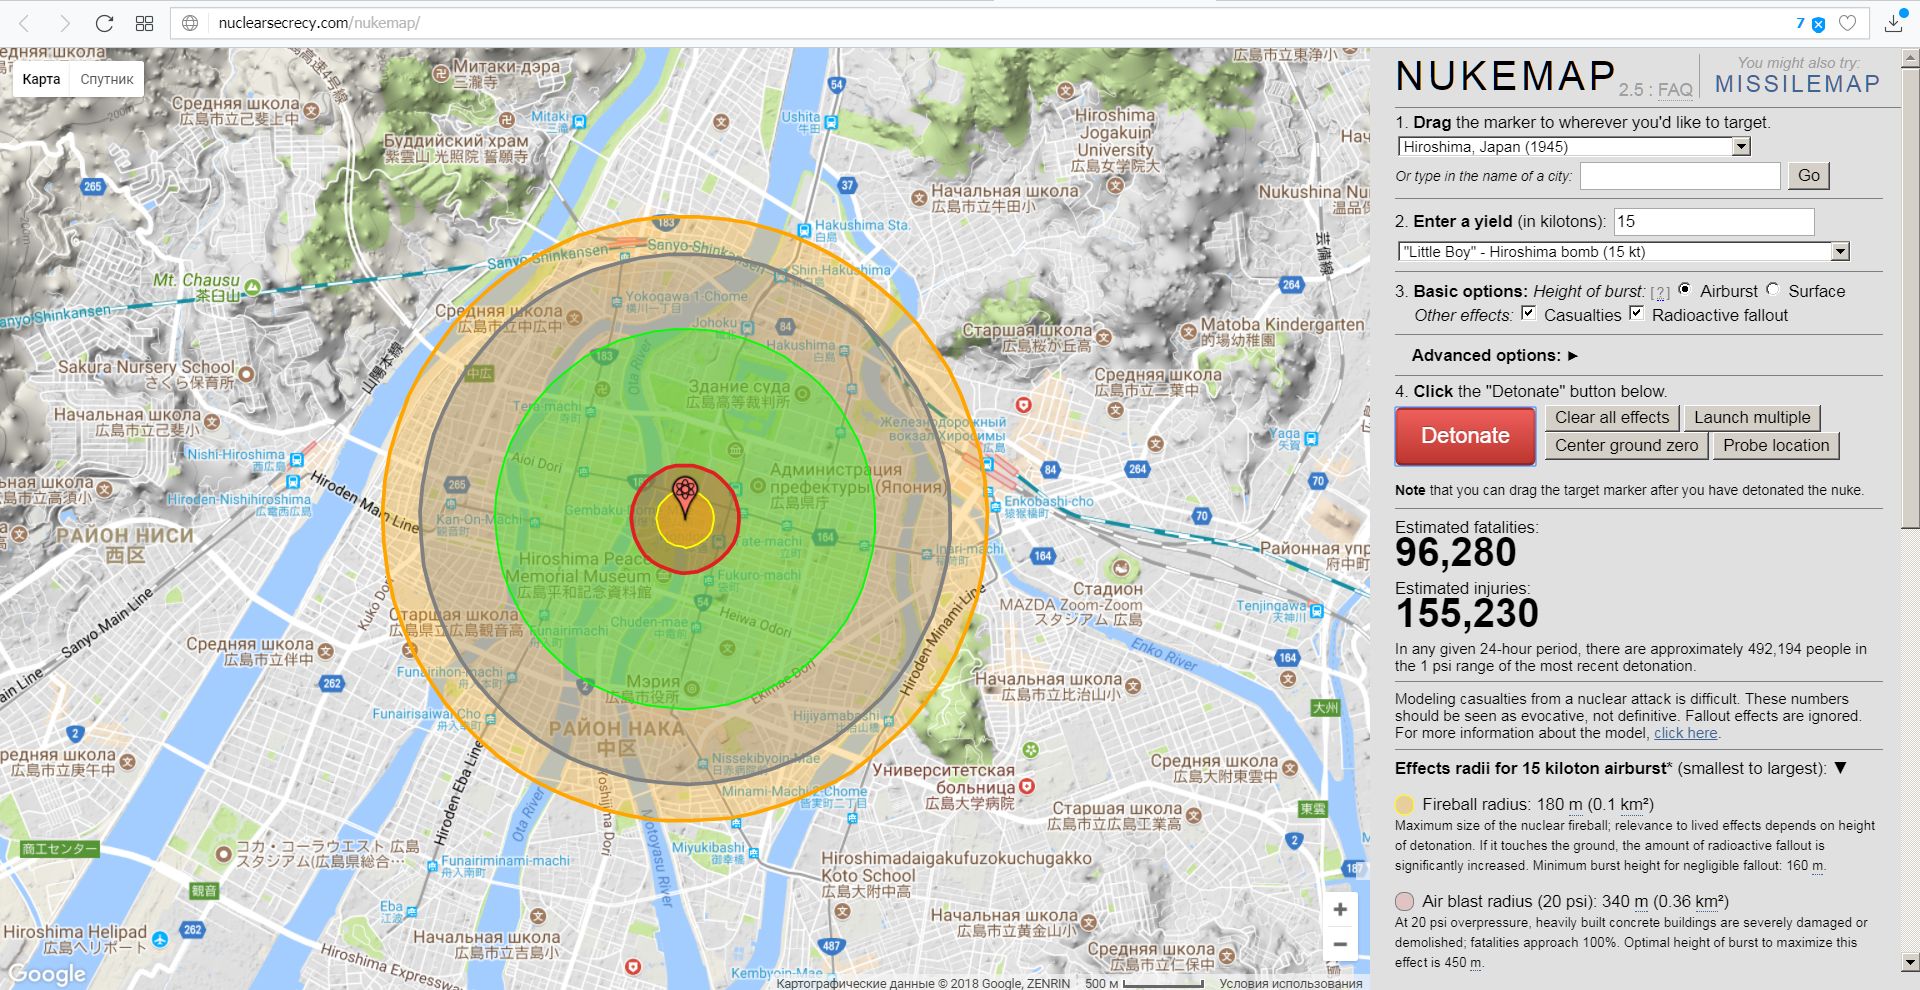Click Center ground zero button
The image size is (1920, 990).
point(1626,445)
